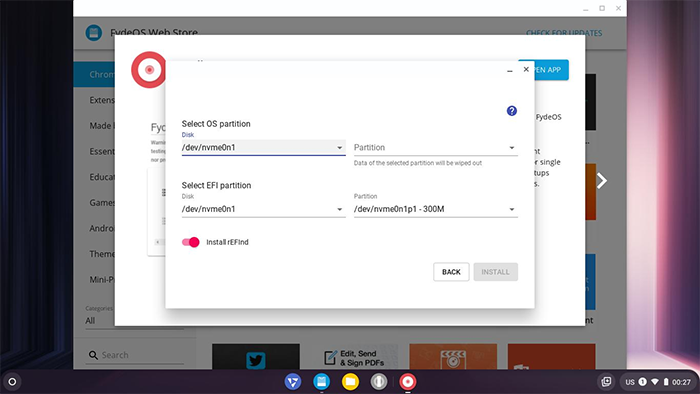The height and width of the screenshot is (394, 700).
Task: Open the EFI Partition /dev/nvme0n1p1 dropdown
Action: [436, 209]
